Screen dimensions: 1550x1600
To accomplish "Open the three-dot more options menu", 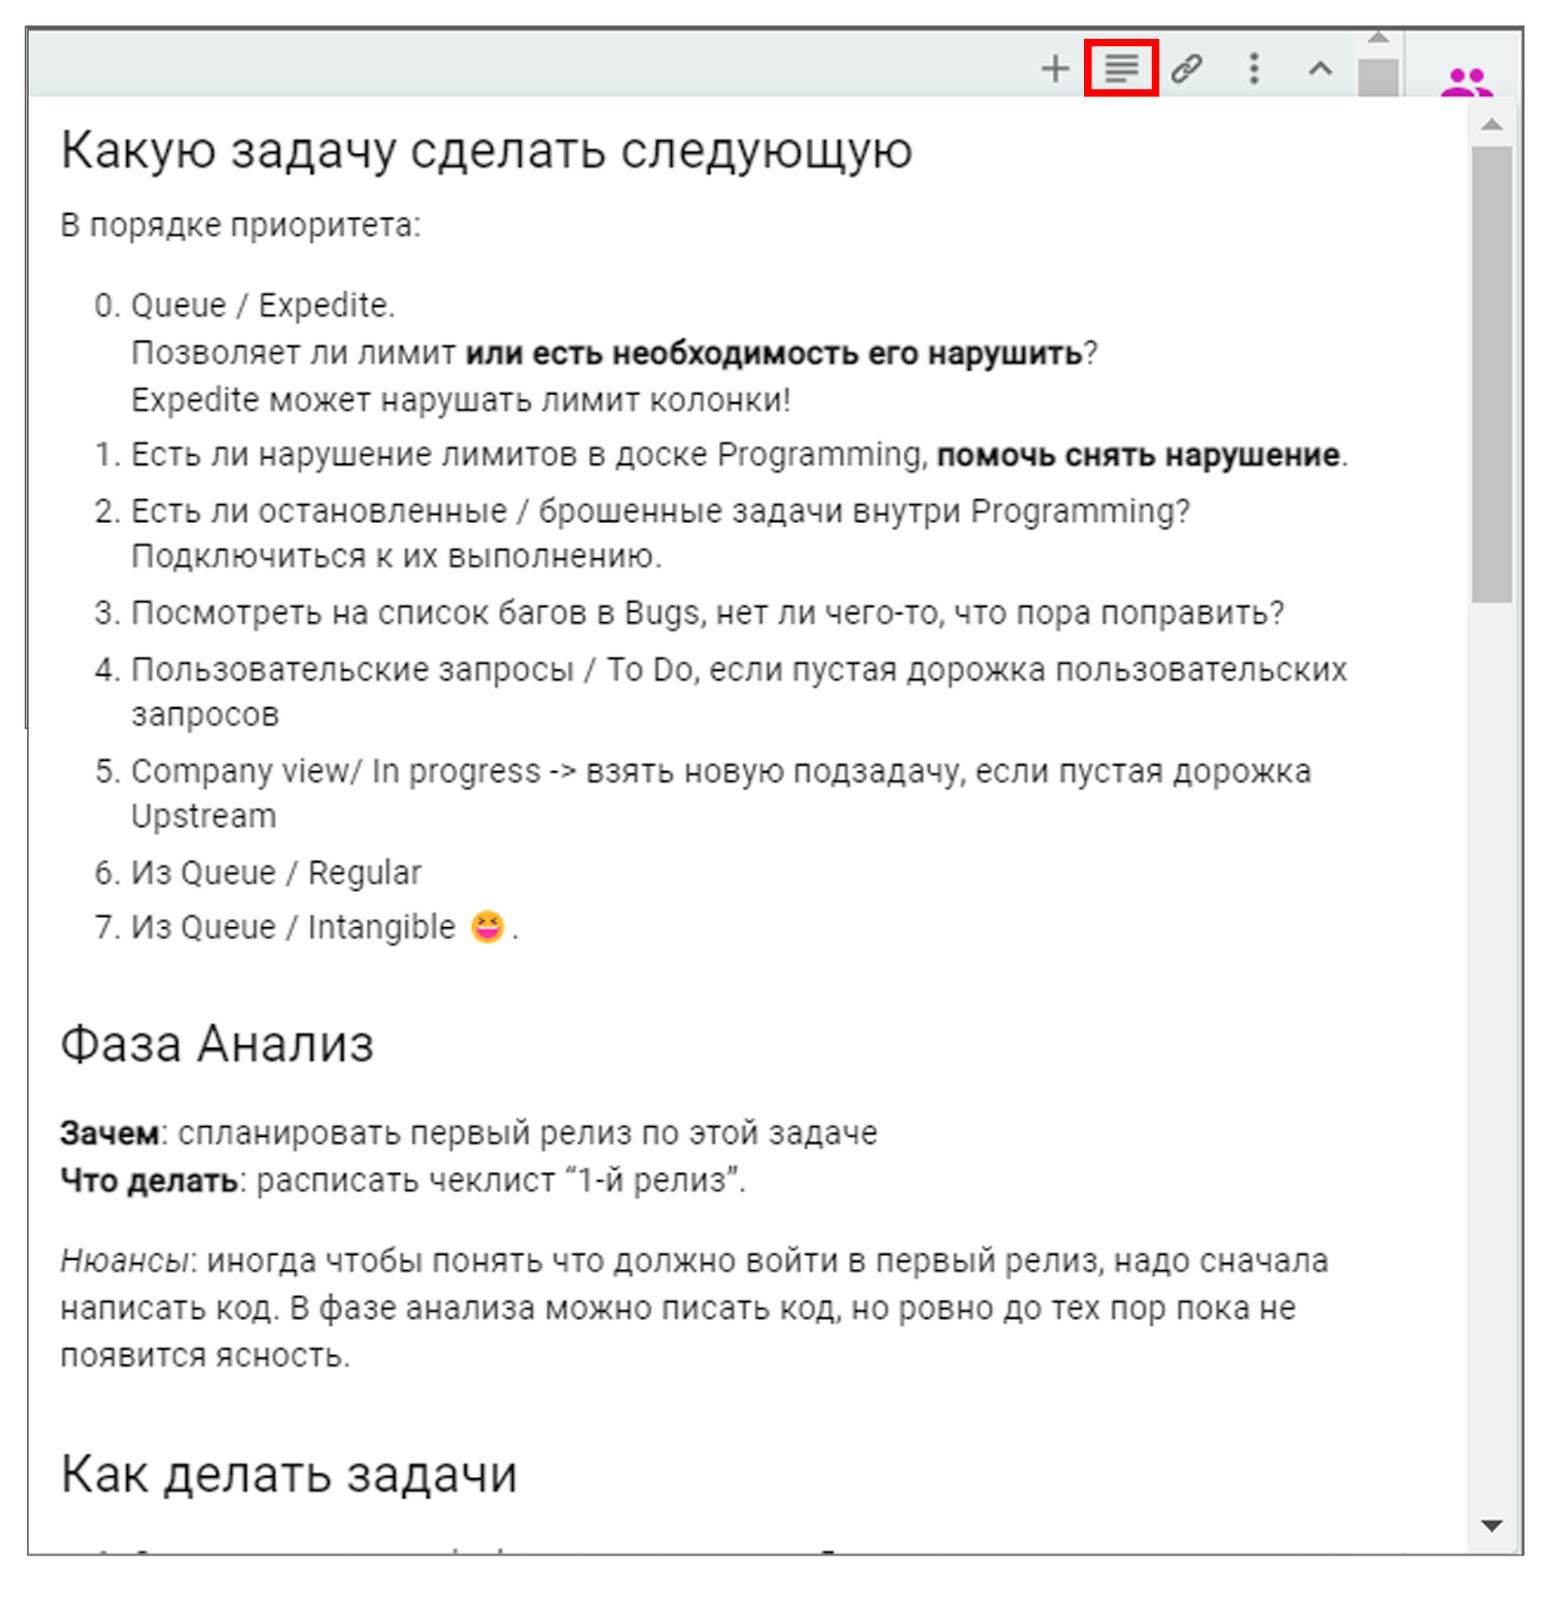I will pyautogui.click(x=1253, y=68).
